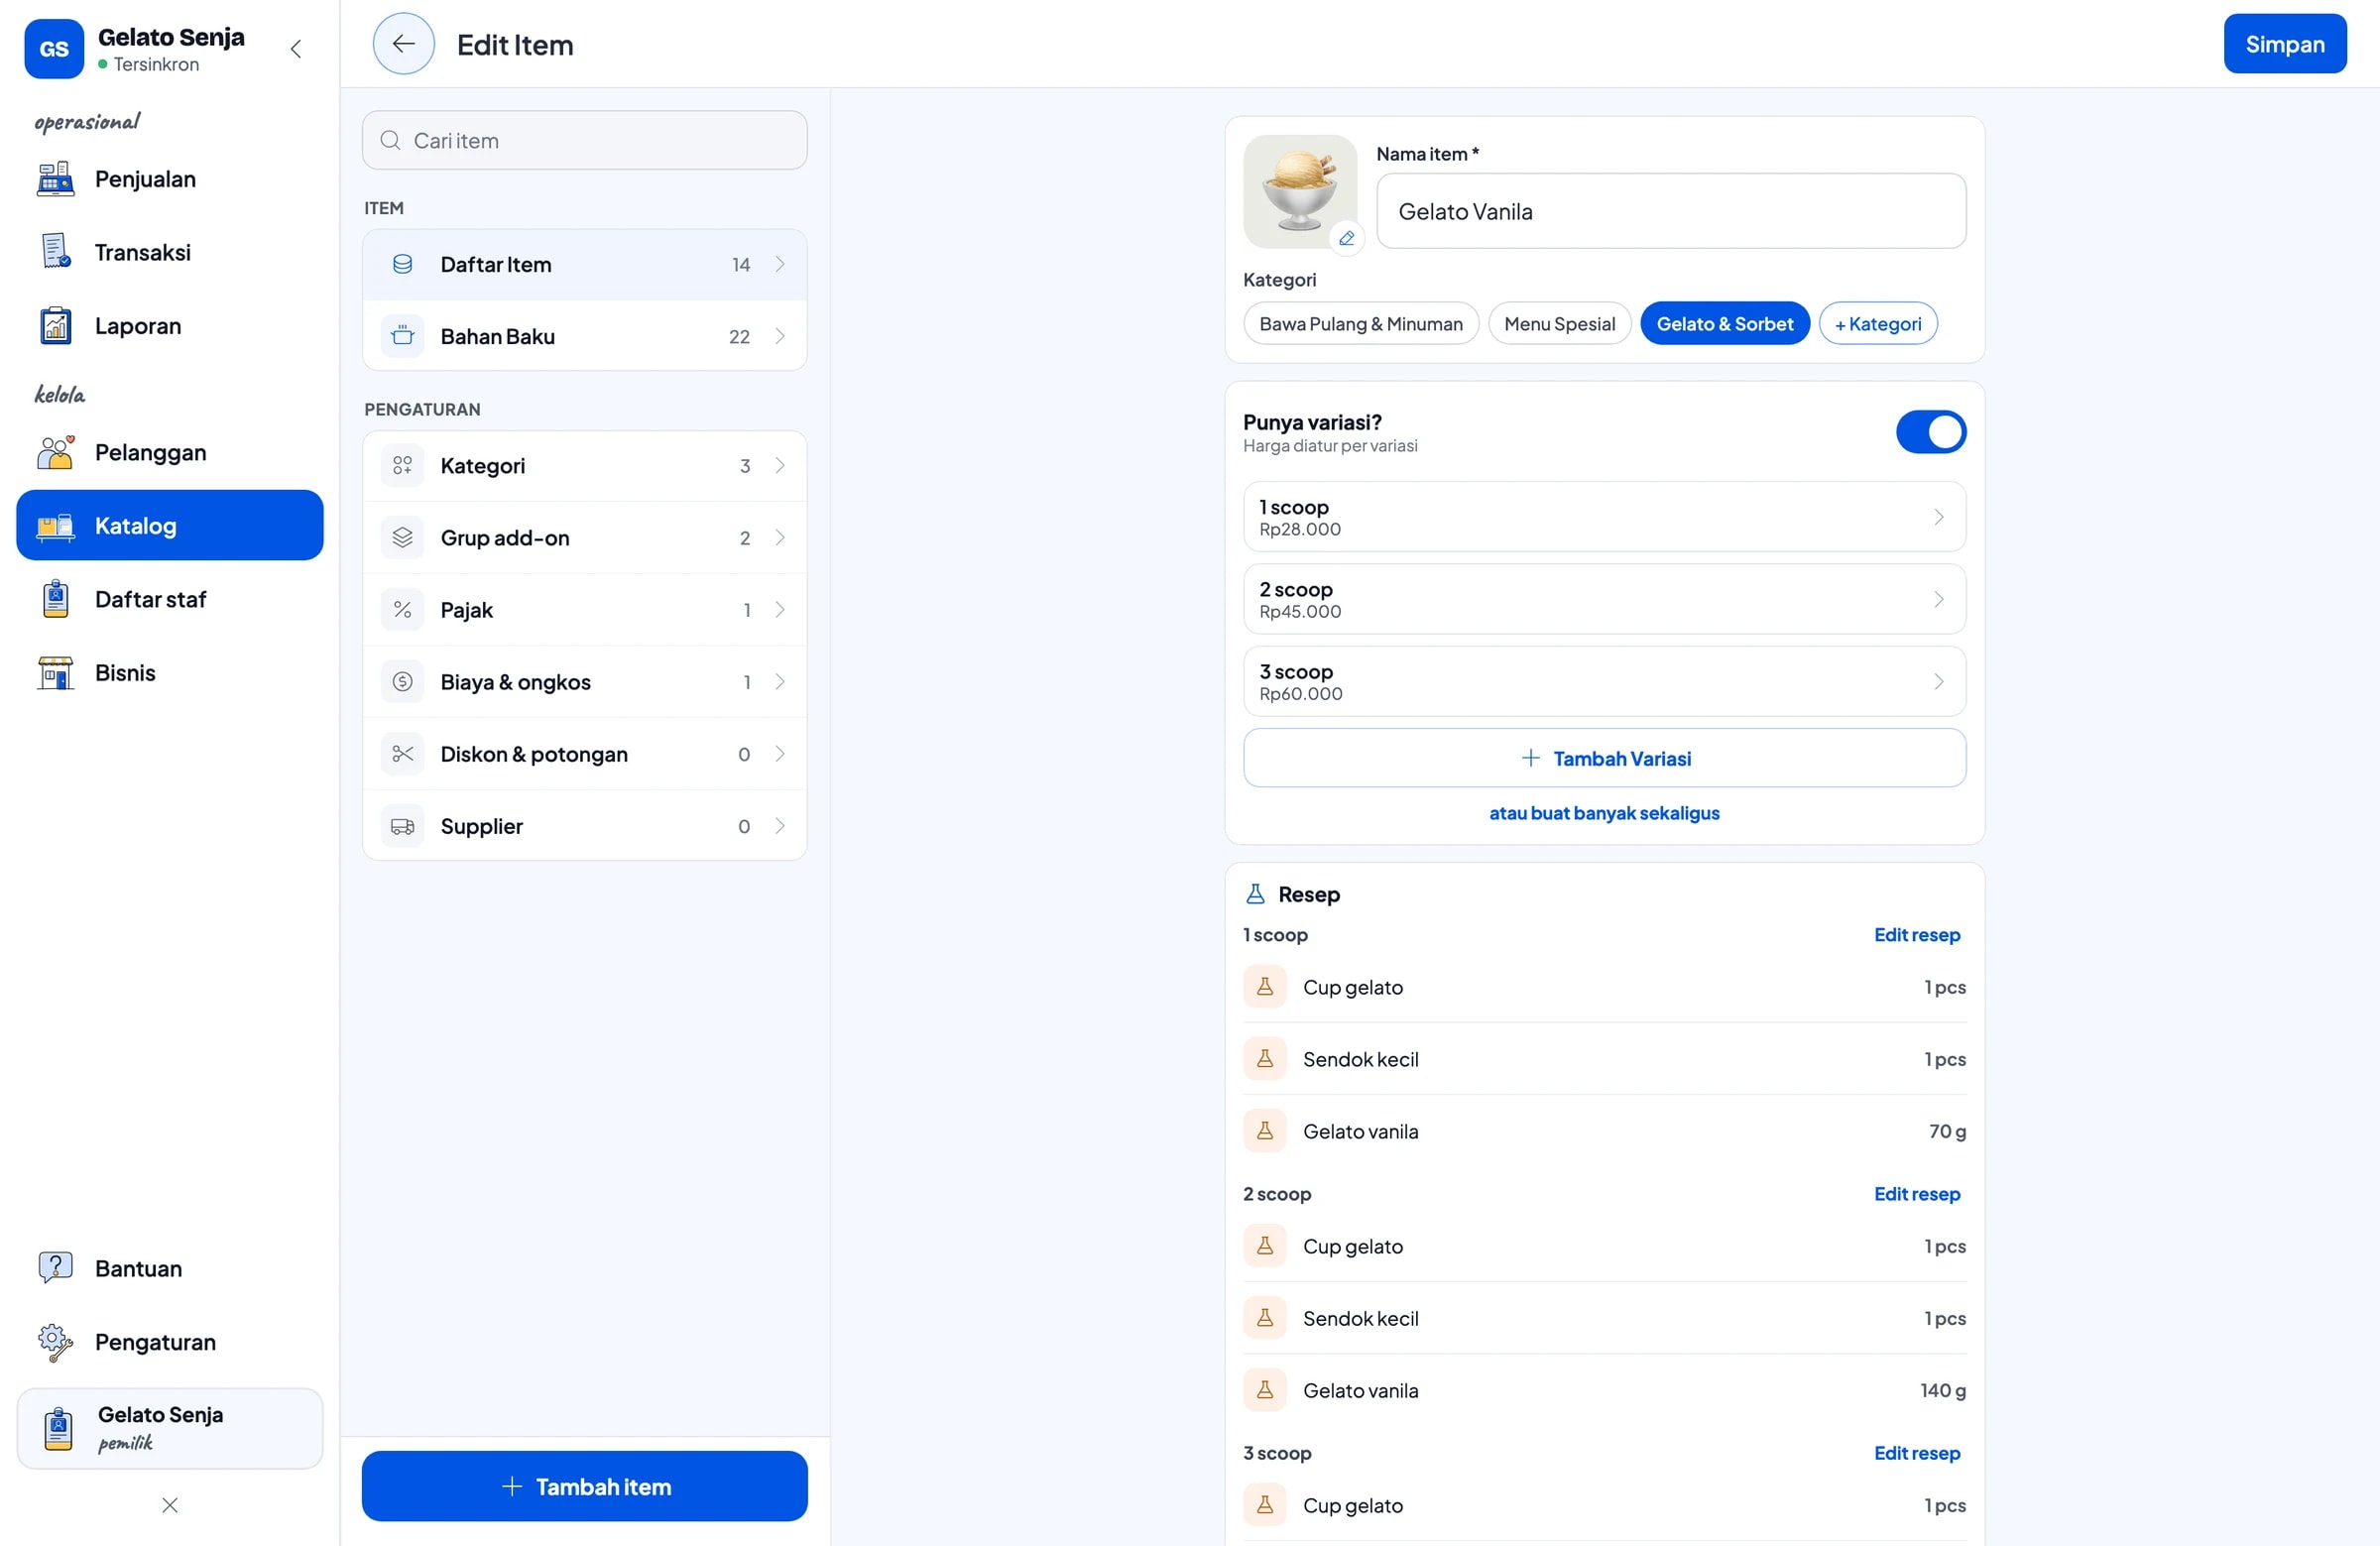This screenshot has width=2380, height=1546.
Task: Select the Menu Spesial category chip
Action: click(1559, 324)
